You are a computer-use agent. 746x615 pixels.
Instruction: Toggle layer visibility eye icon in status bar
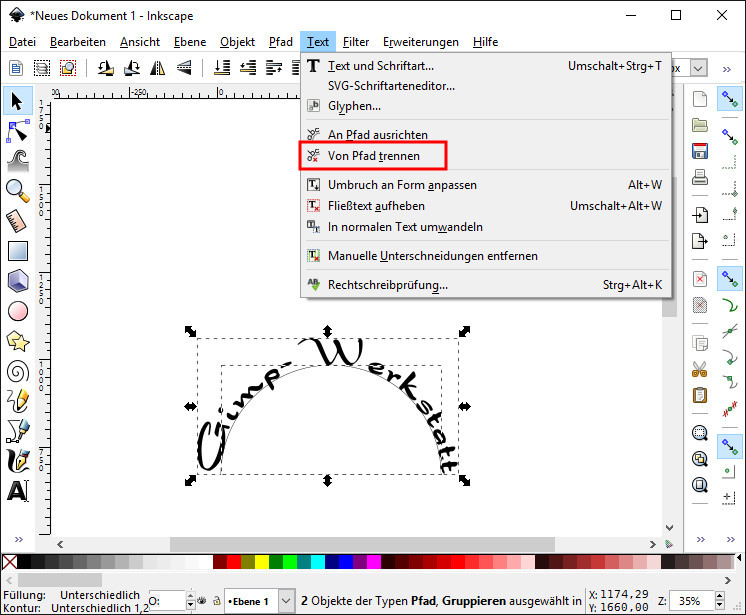[x=202, y=601]
